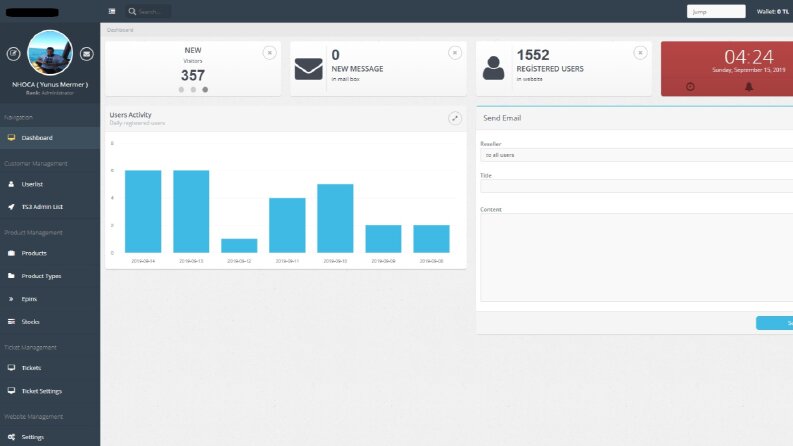Click the TS3 Admin List rocket icon
Image resolution: width=793 pixels, height=446 pixels.
click(x=11, y=207)
